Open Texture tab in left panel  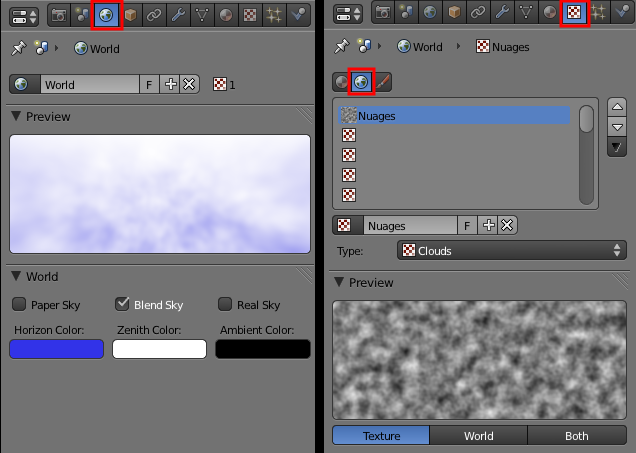pyautogui.click(x=250, y=15)
